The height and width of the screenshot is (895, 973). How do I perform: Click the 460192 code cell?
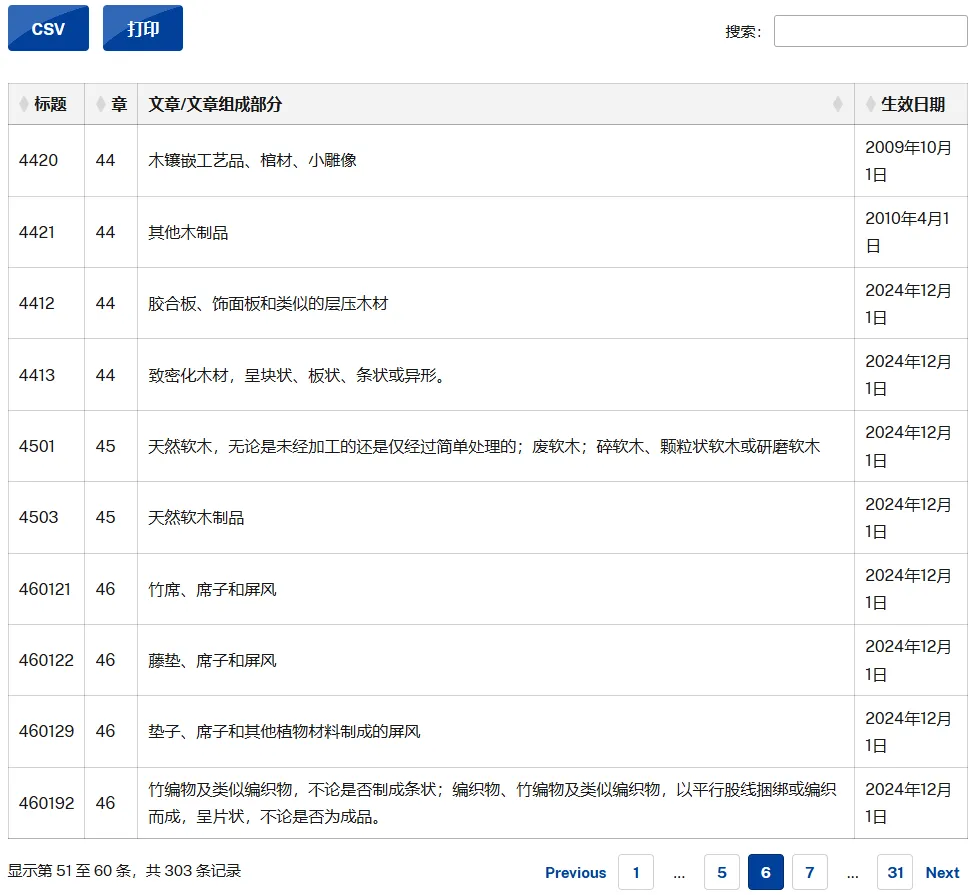pyautogui.click(x=46, y=803)
